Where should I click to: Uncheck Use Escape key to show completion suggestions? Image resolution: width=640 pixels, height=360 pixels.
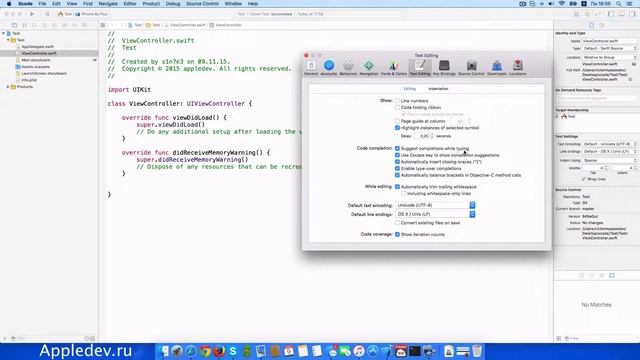(397, 155)
